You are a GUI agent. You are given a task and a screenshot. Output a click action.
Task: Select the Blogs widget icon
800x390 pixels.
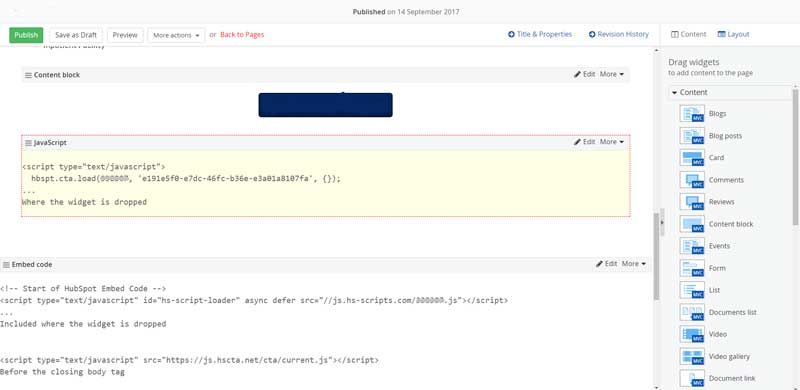(x=692, y=113)
